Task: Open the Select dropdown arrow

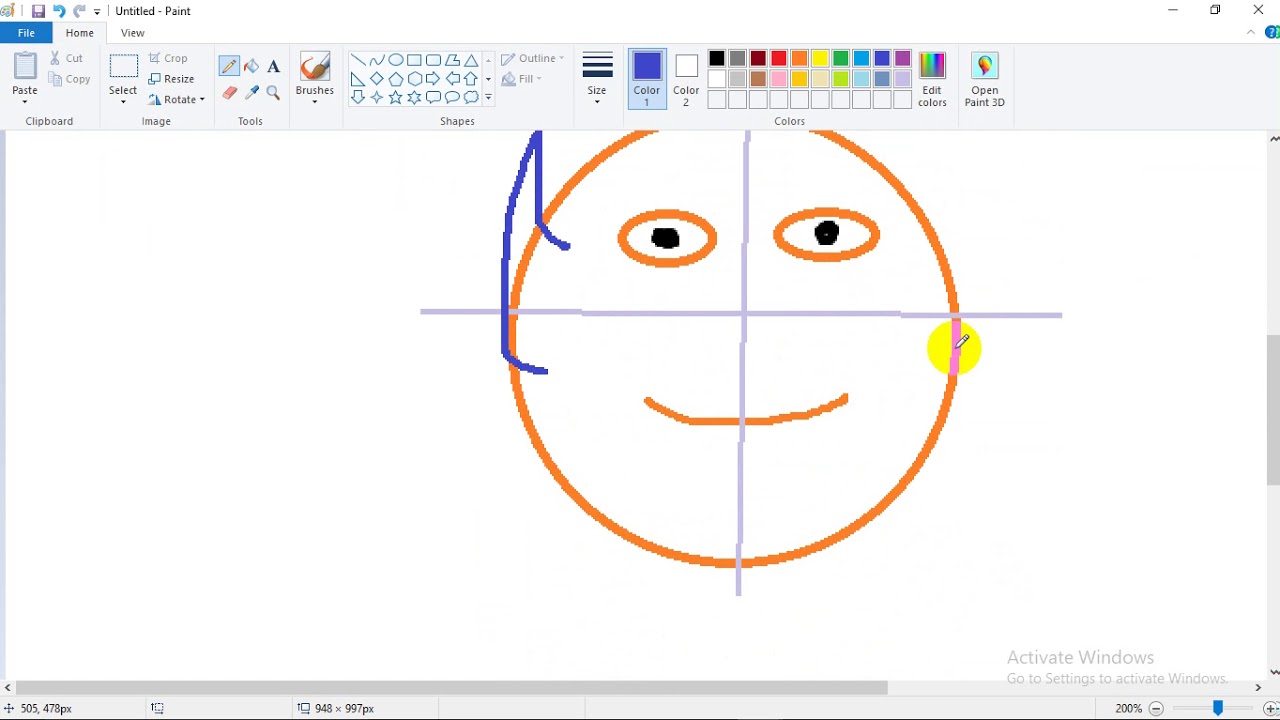Action: pyautogui.click(x=123, y=101)
